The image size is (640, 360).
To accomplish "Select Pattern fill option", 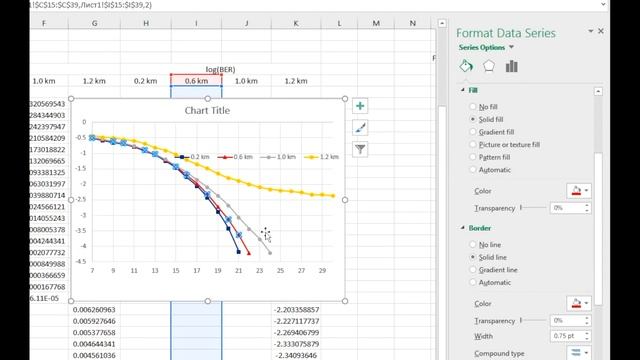I will click(x=473, y=157).
